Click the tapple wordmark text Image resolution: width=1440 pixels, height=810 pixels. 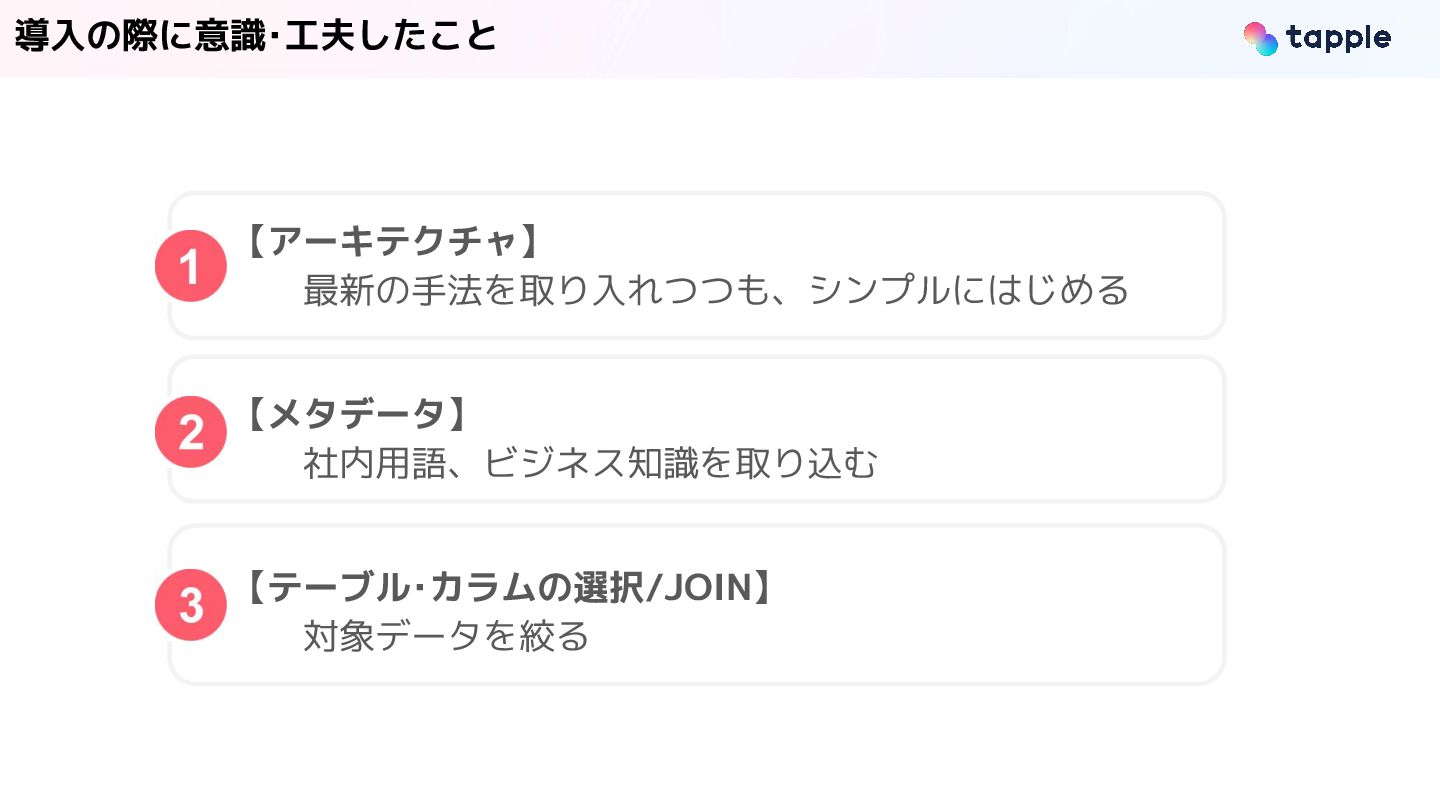coord(1339,38)
